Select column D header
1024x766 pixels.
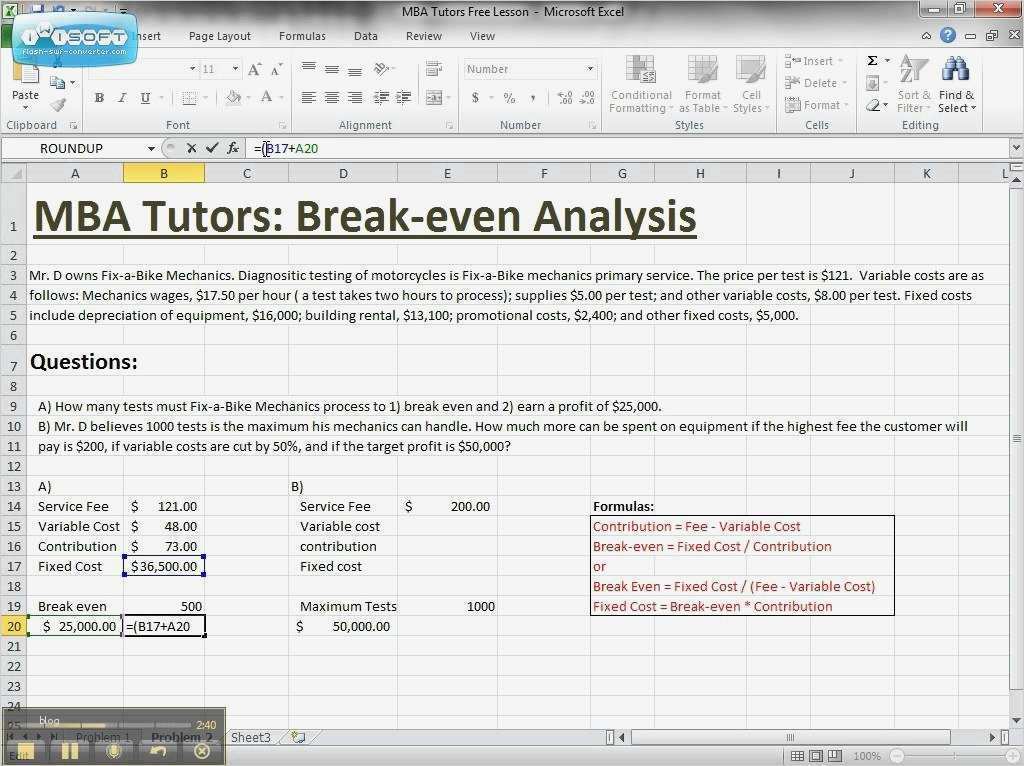click(x=343, y=174)
